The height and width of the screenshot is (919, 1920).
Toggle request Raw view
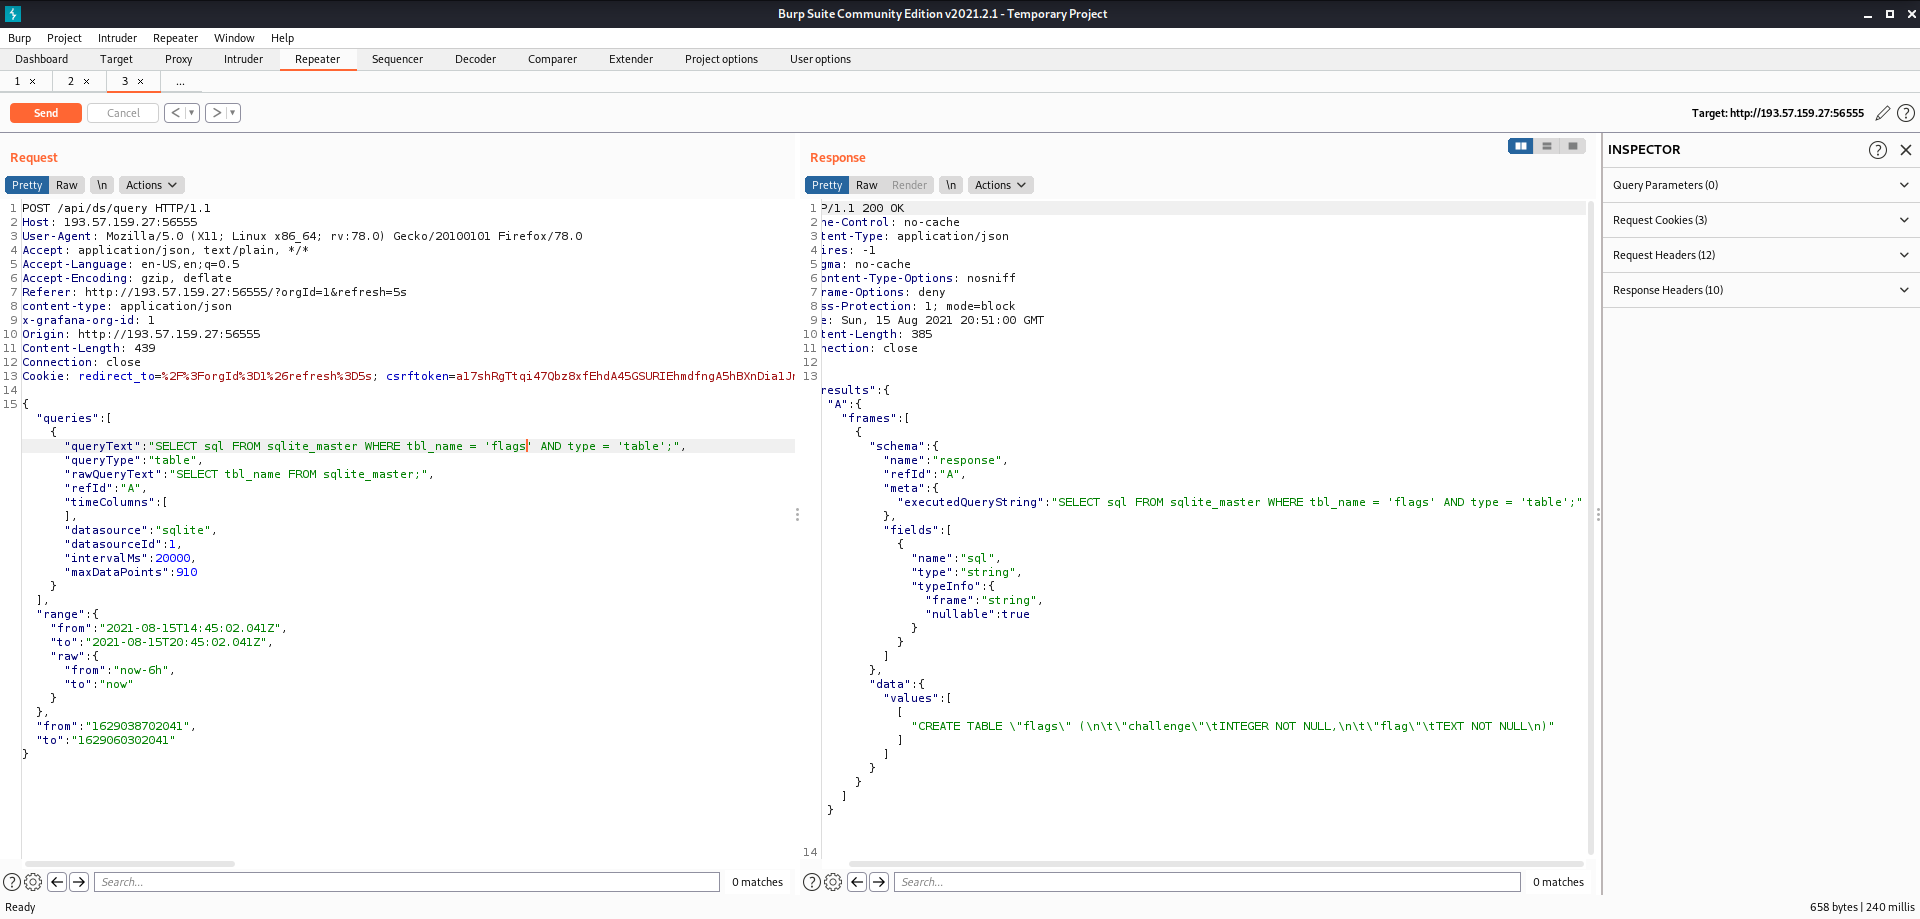67,185
